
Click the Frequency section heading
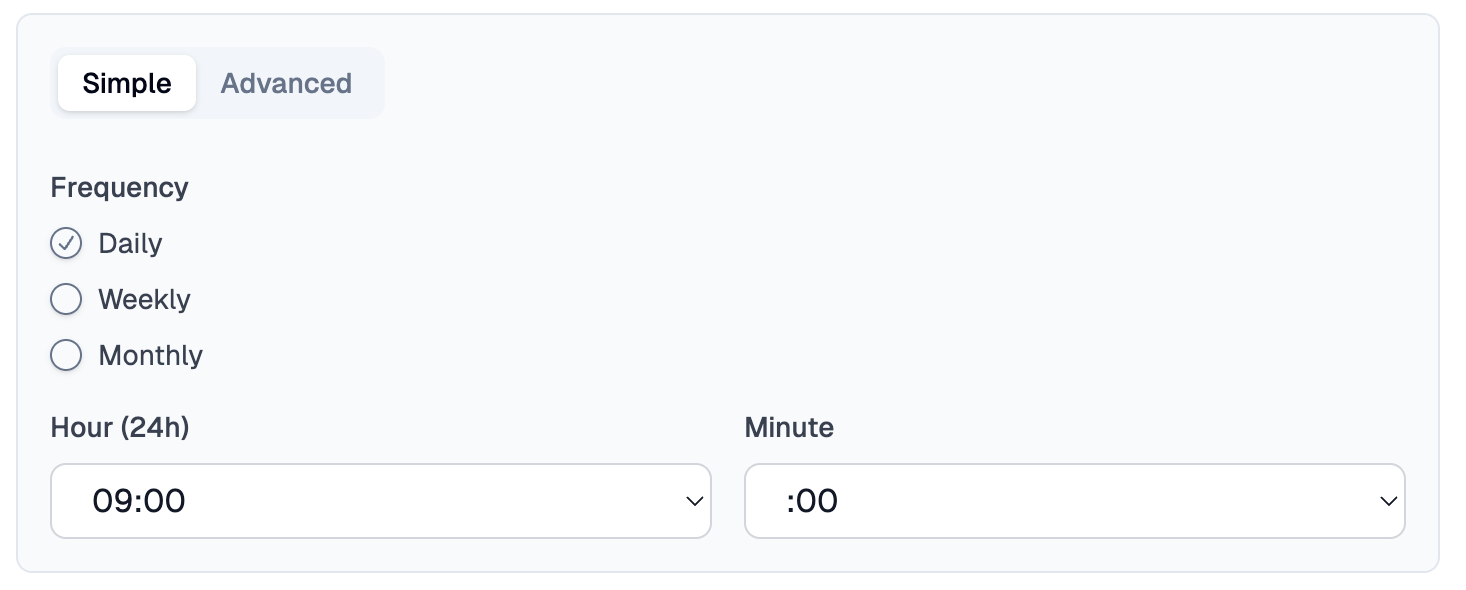pos(119,187)
